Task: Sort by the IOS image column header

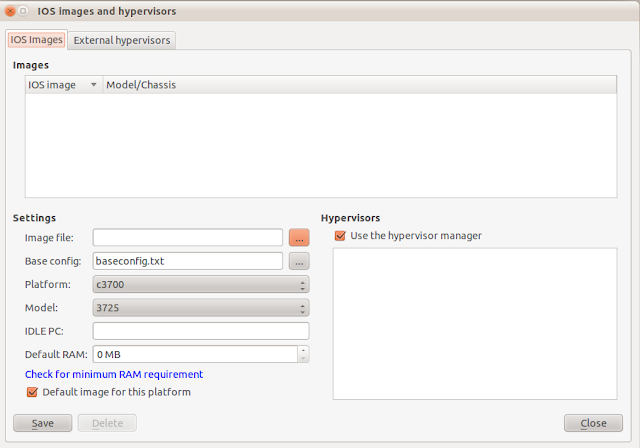Action: 64,85
